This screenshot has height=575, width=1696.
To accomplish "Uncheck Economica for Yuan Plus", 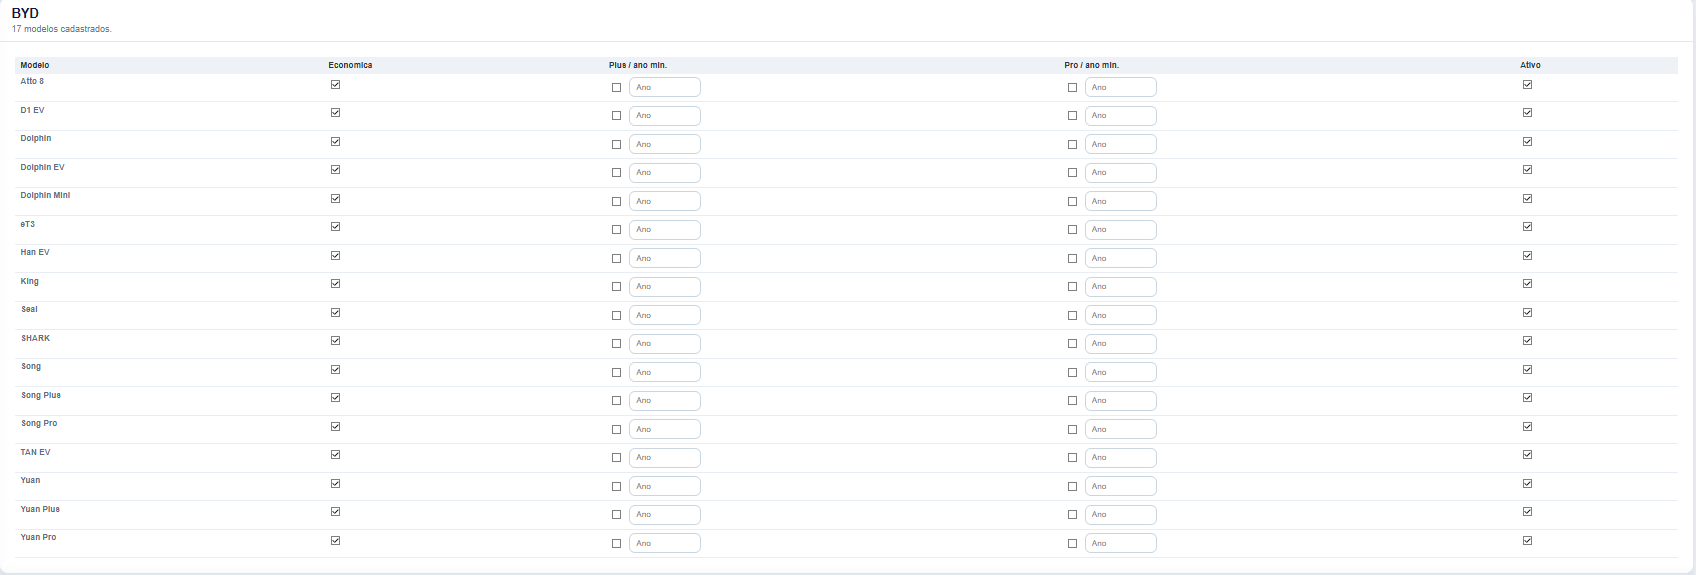I will tap(335, 511).
